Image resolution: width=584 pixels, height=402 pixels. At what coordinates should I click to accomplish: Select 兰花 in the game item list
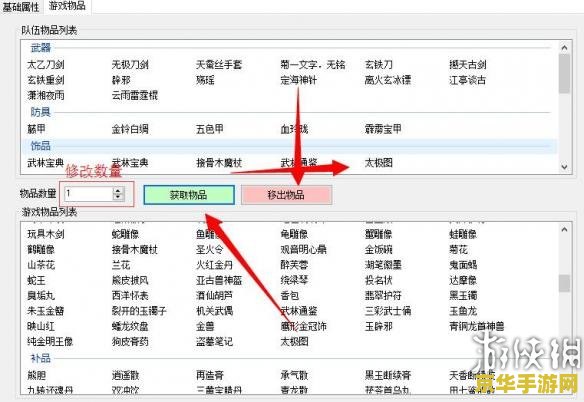(x=121, y=265)
